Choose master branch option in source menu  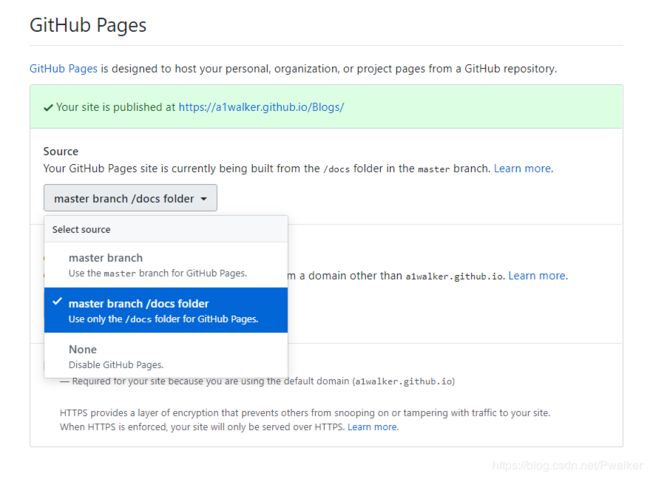tap(166, 265)
